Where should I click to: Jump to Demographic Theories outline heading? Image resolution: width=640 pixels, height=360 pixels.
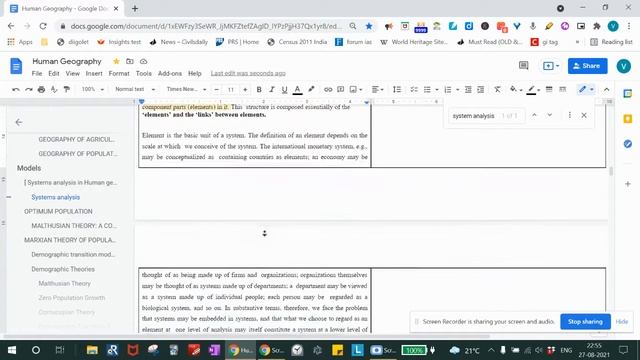(x=63, y=269)
